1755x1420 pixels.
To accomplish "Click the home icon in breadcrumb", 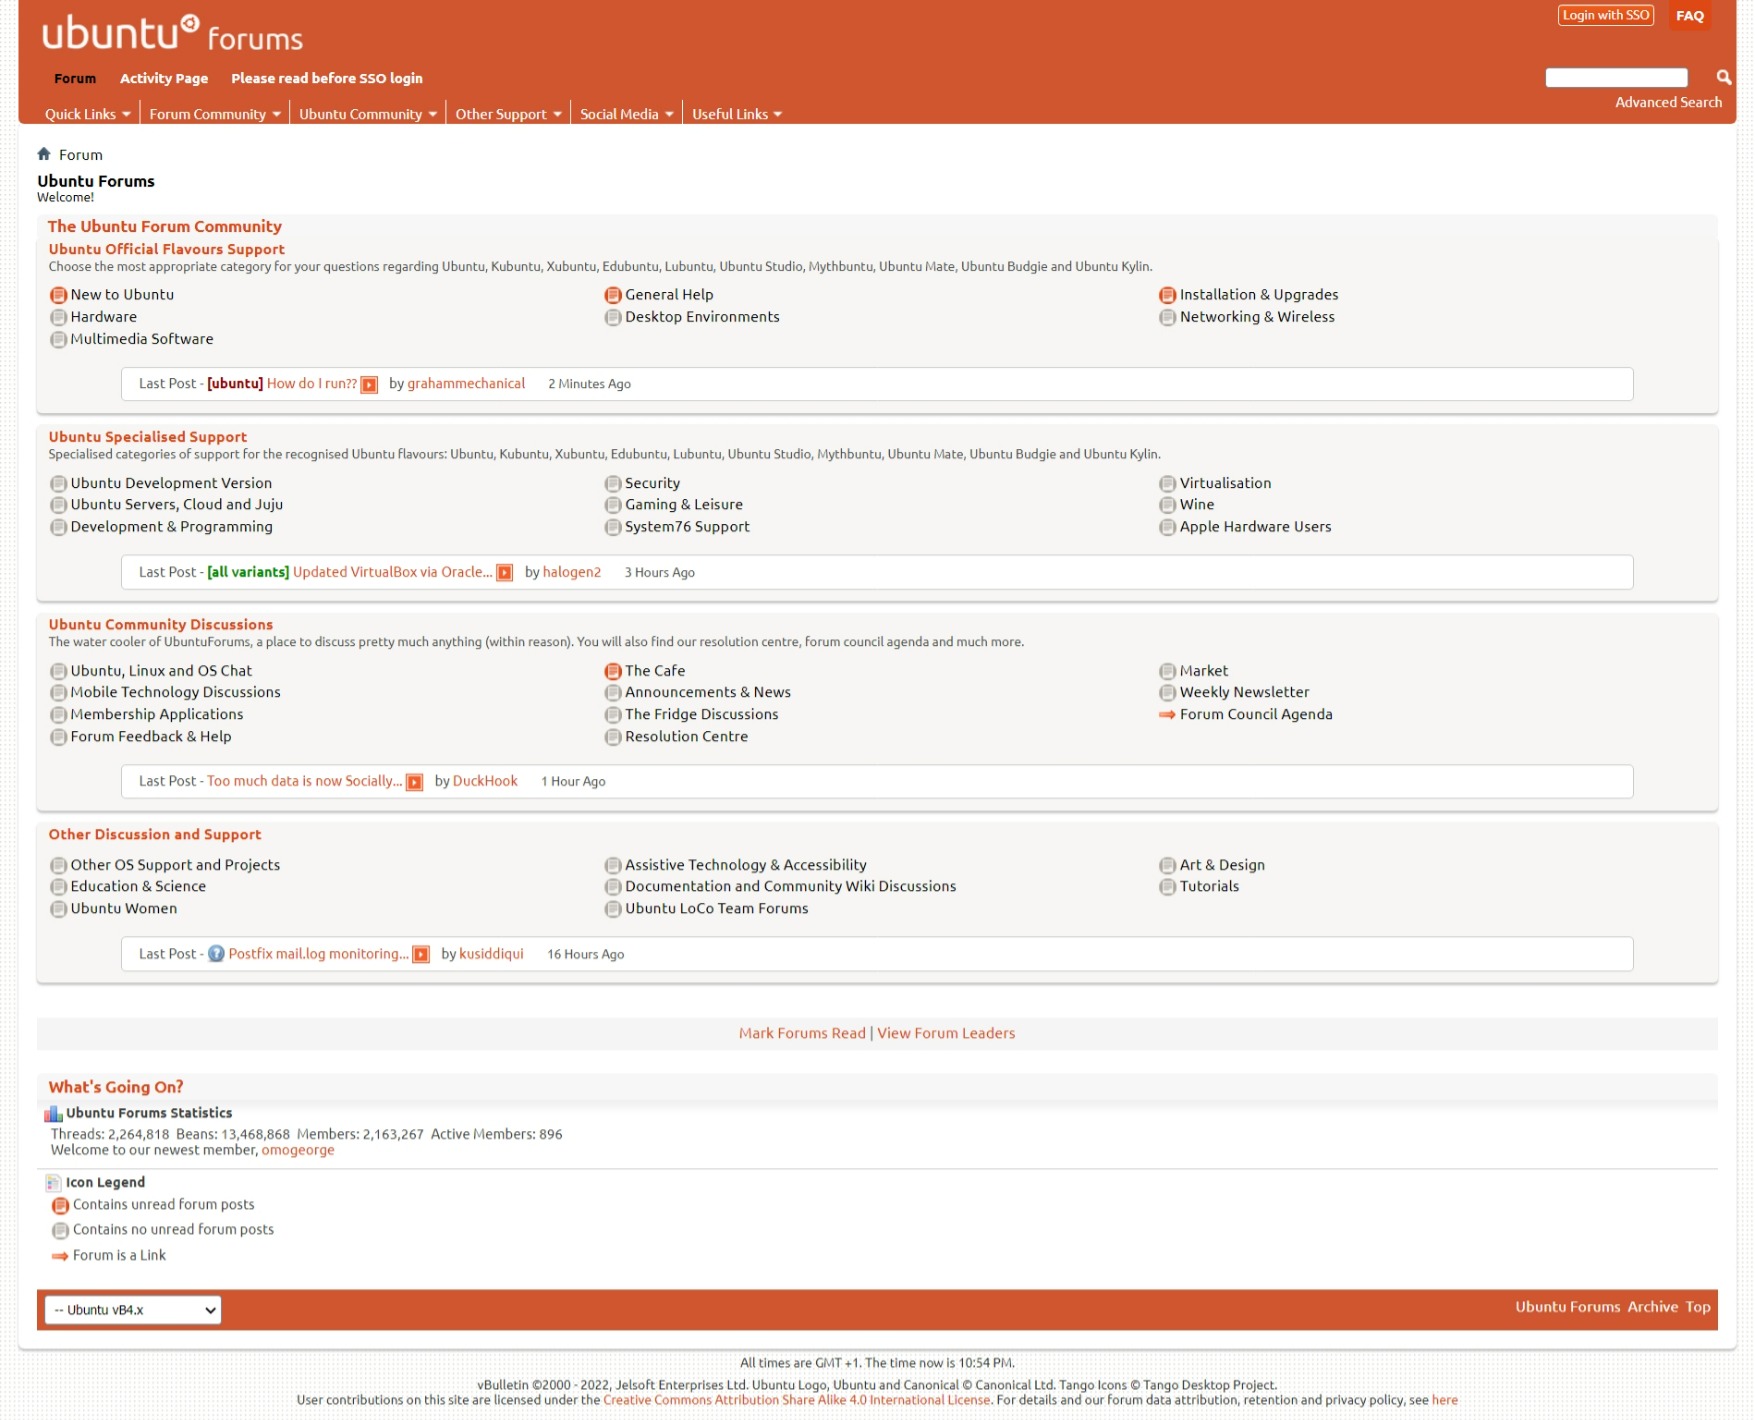I will pyautogui.click(x=44, y=154).
